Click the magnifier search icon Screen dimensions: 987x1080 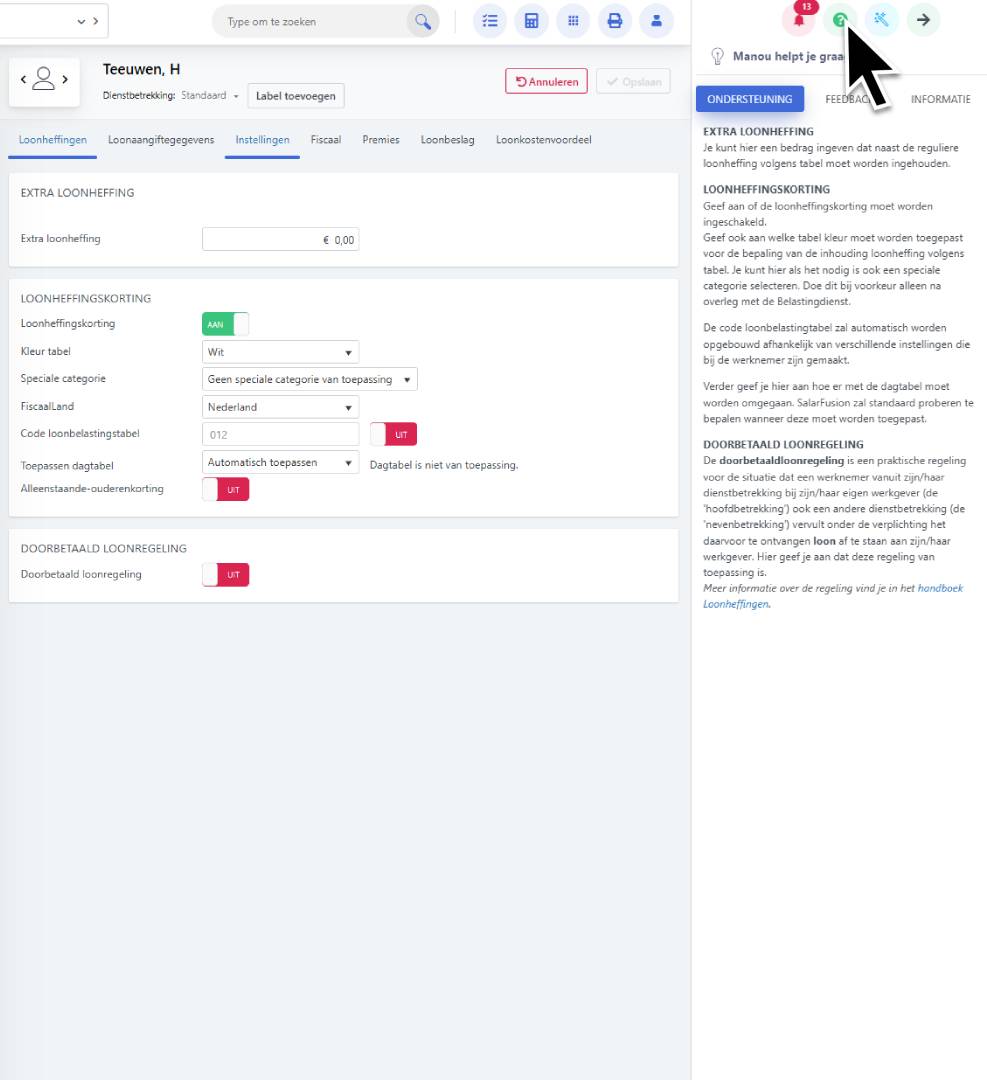point(422,22)
